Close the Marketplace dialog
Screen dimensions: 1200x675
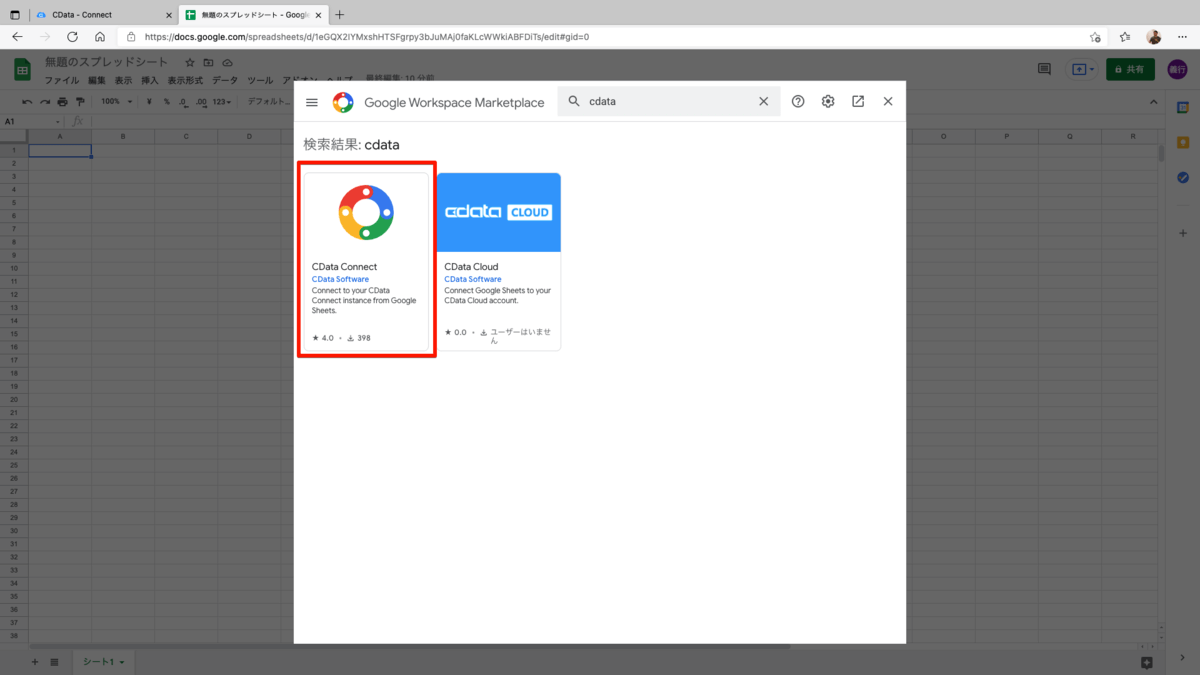887,101
